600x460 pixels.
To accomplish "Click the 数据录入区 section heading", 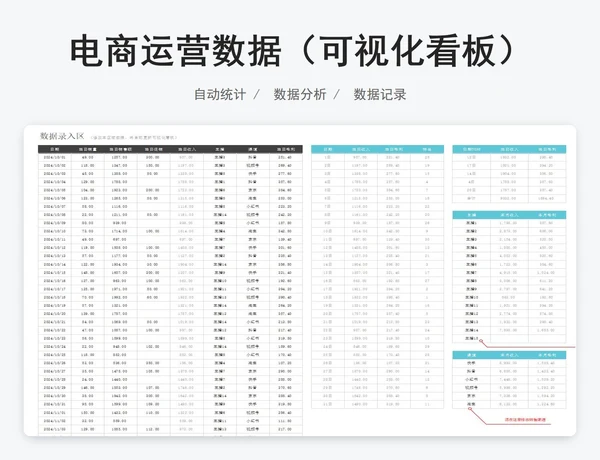I will [x=62, y=136].
